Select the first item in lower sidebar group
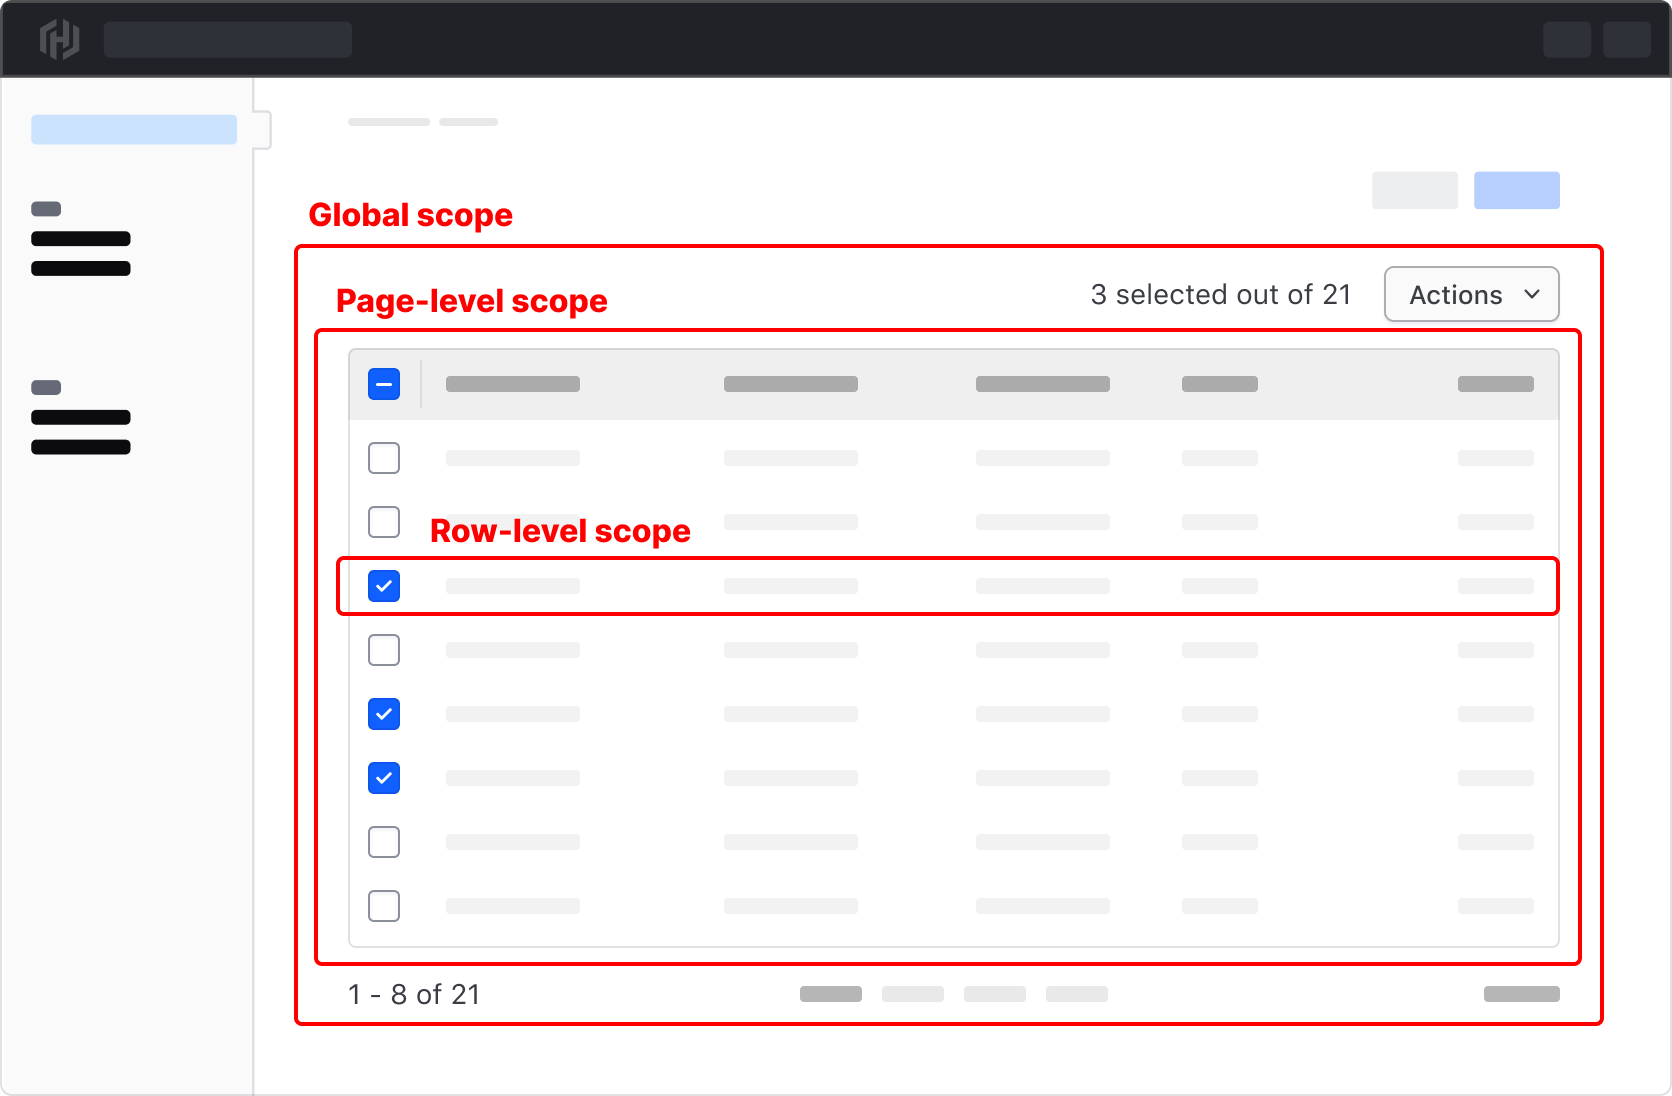This screenshot has height=1096, width=1672. pyautogui.click(x=80, y=418)
